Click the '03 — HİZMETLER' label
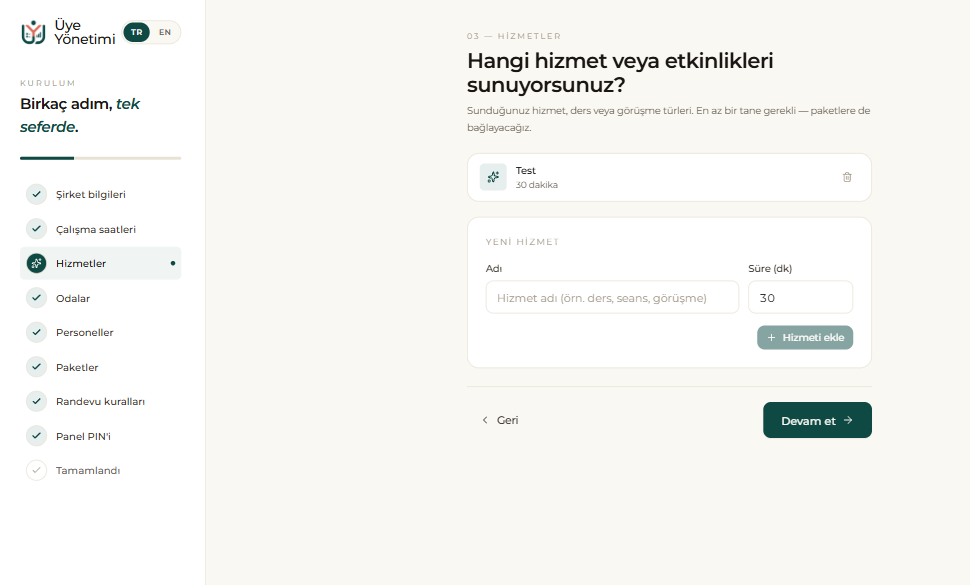This screenshot has width=970, height=585. pyautogui.click(x=514, y=36)
